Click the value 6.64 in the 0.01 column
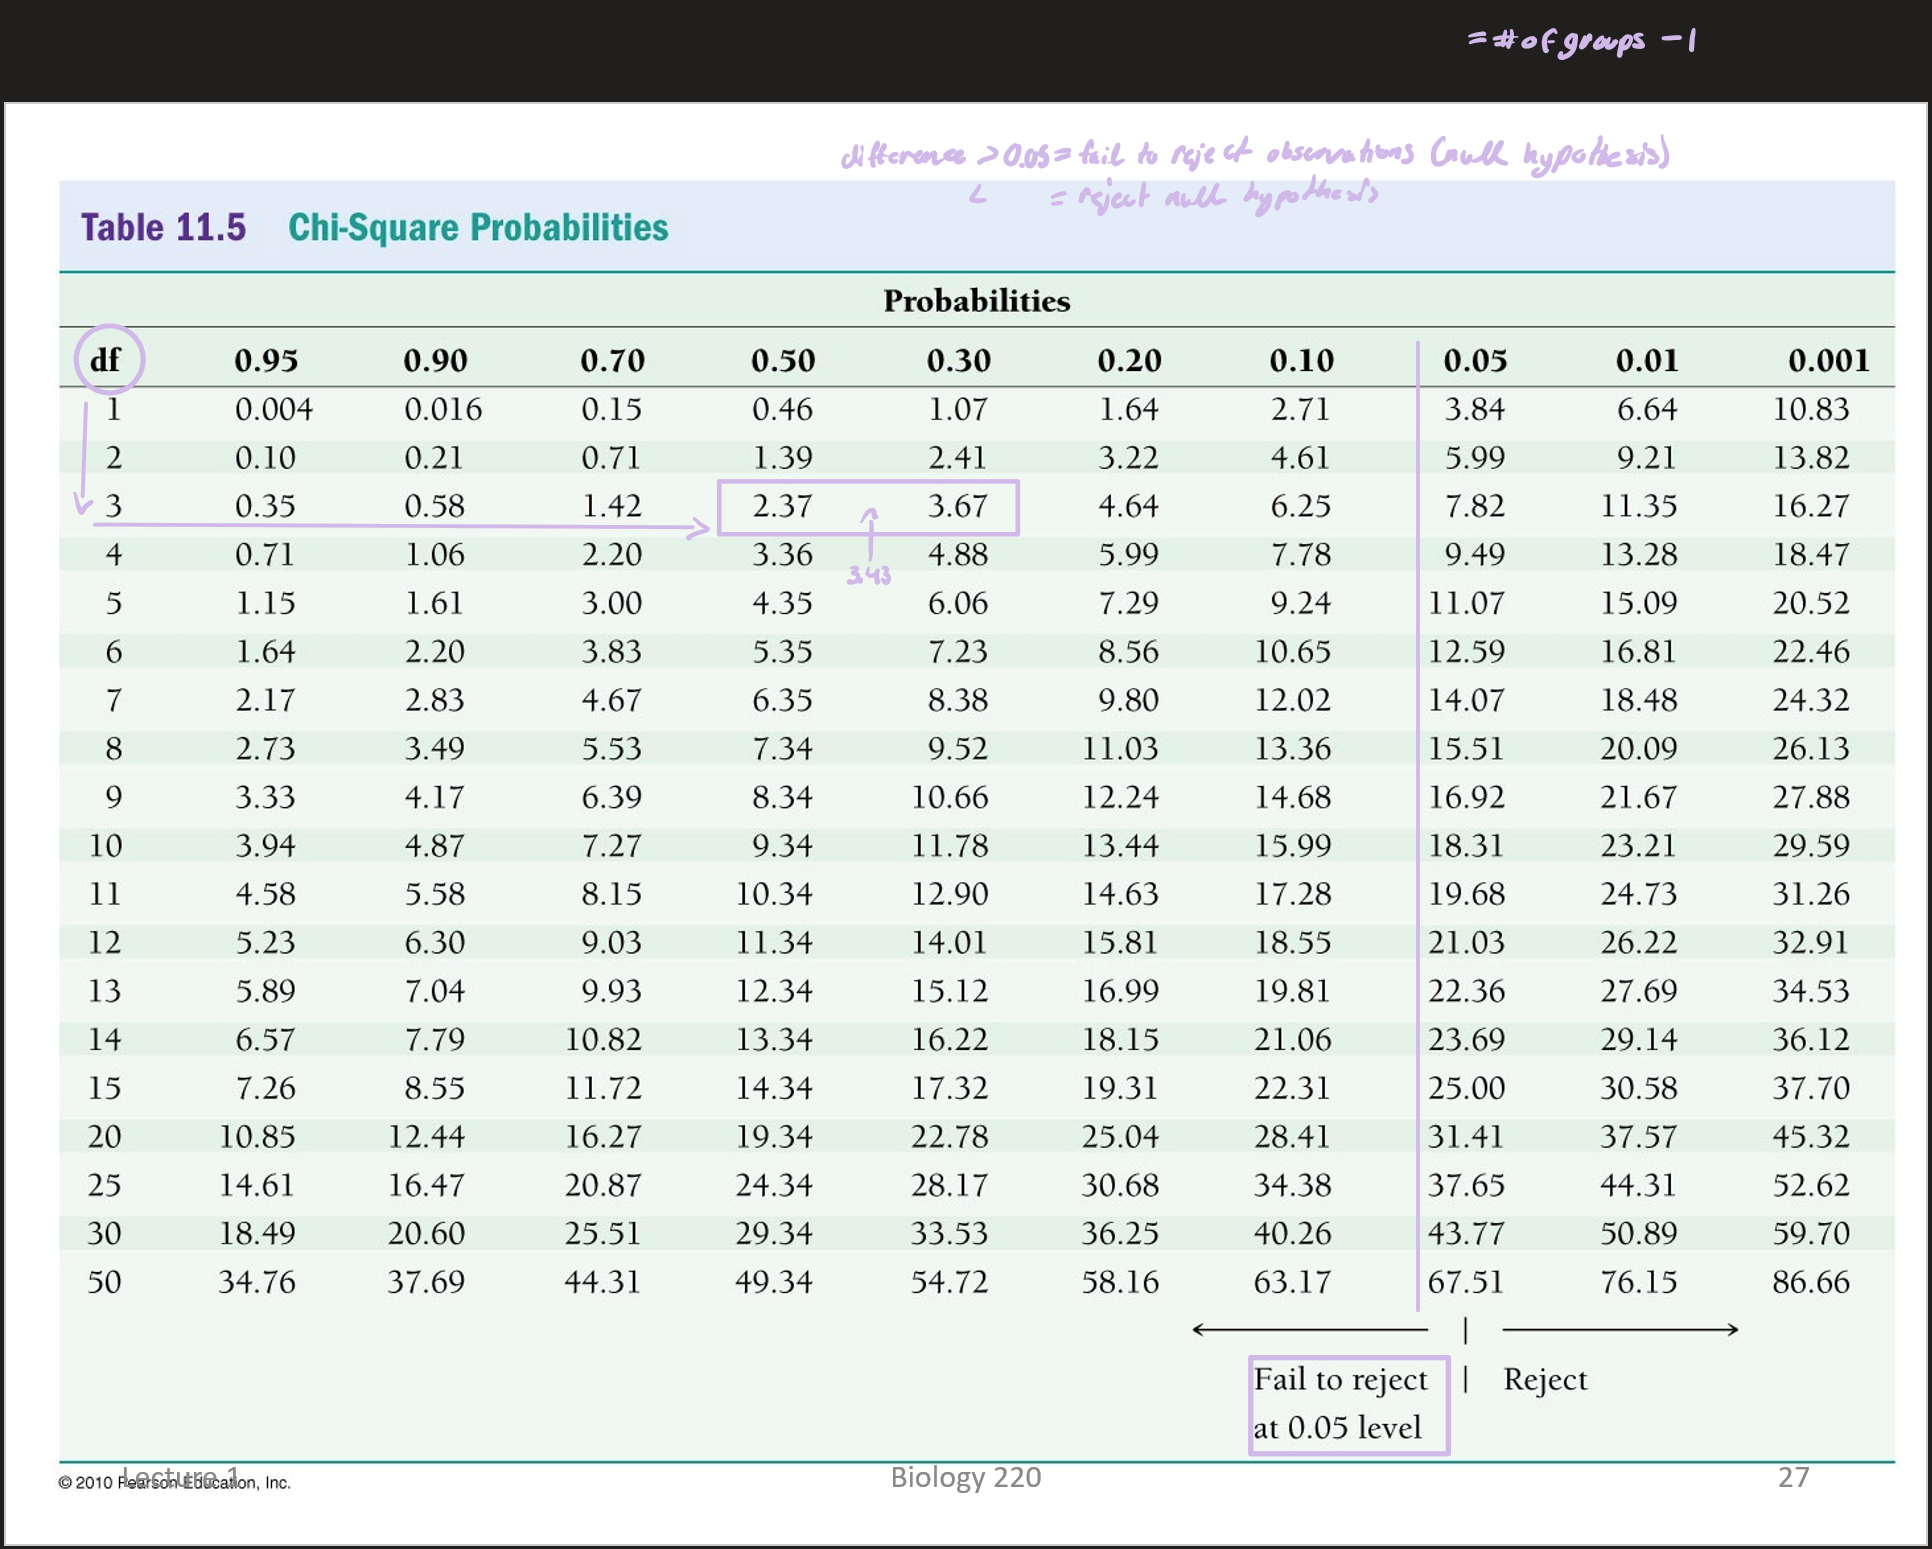The width and height of the screenshot is (1932, 1549). tap(1647, 409)
